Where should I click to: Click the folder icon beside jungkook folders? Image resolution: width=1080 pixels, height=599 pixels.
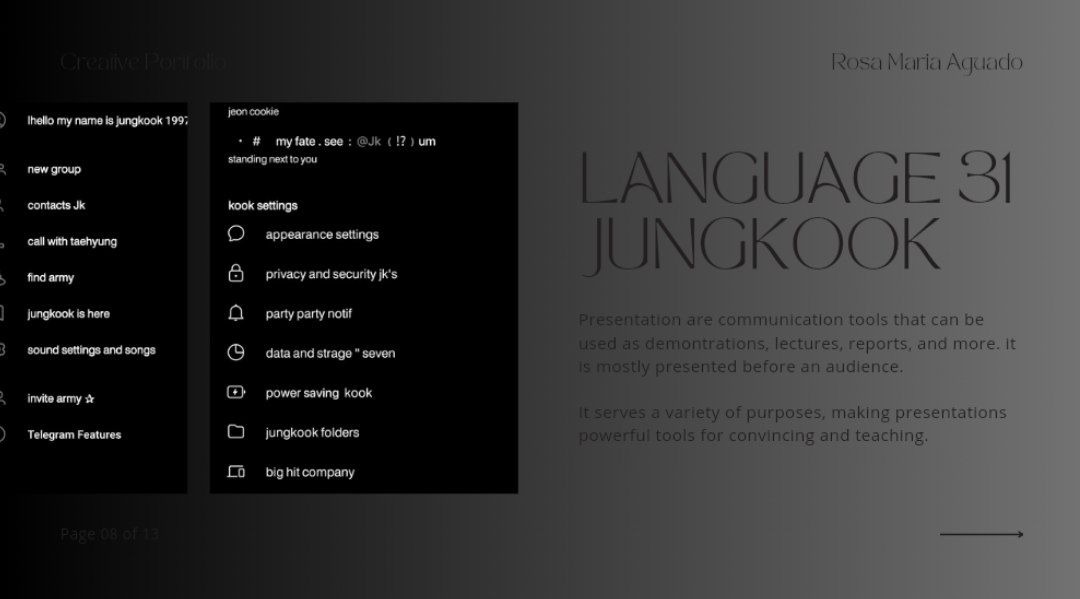tap(236, 432)
